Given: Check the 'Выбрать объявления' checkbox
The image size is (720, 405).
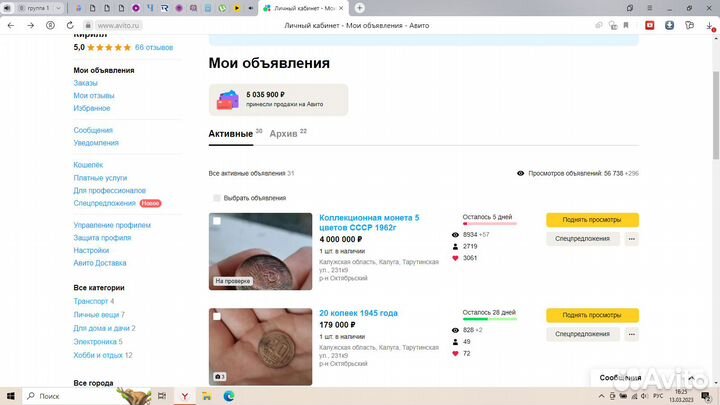Looking at the screenshot, I should click(x=217, y=198).
